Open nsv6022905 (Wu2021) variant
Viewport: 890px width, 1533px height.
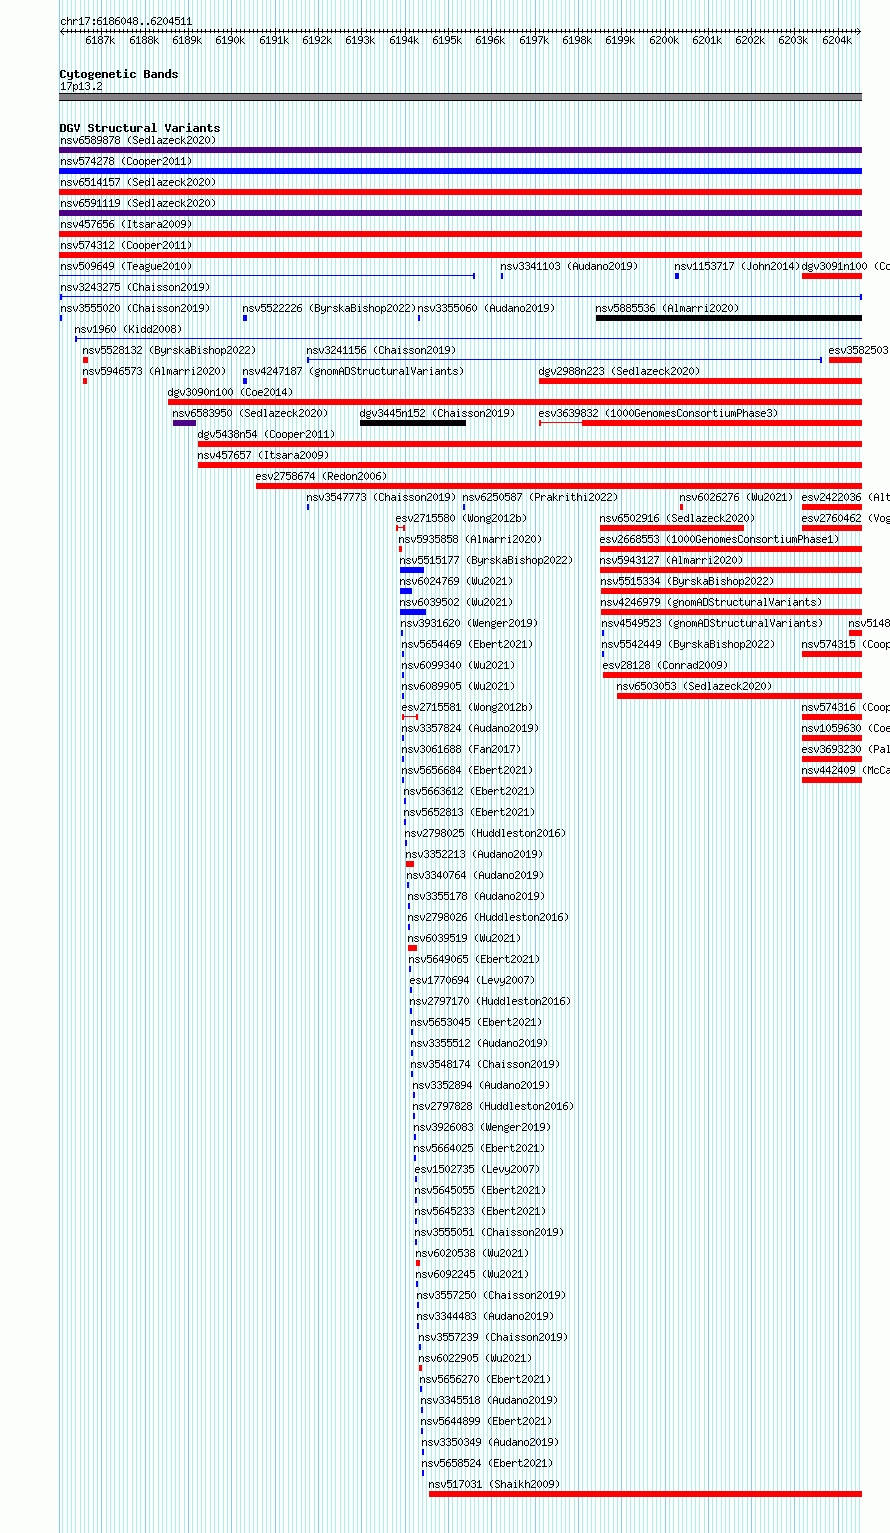475,1359
